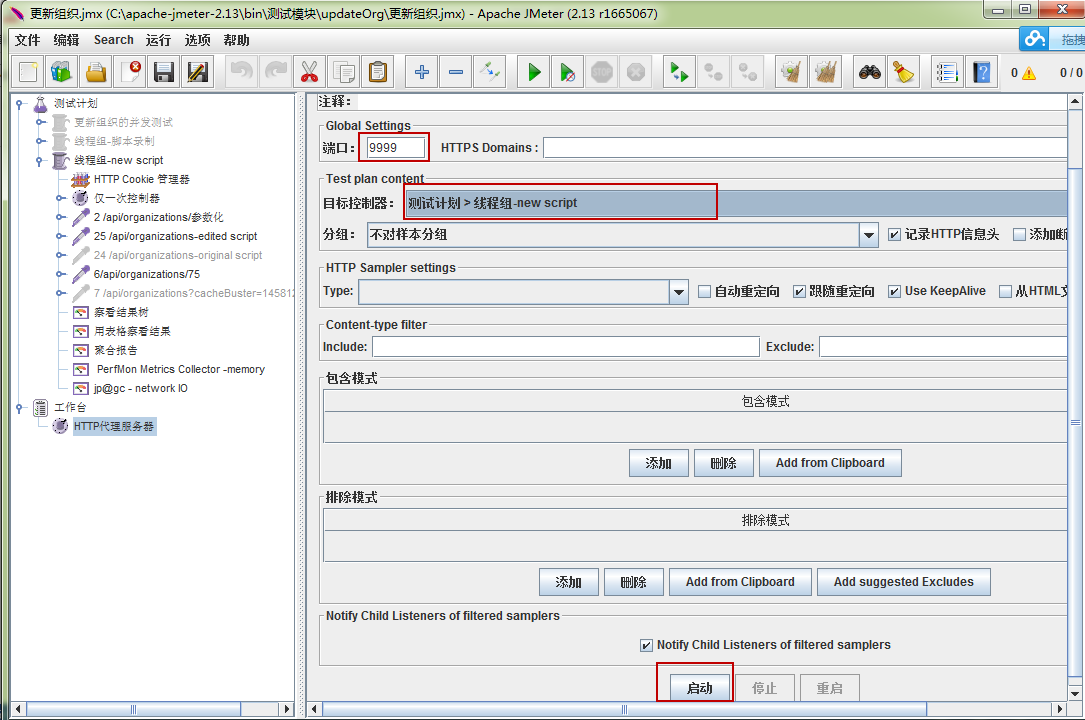This screenshot has width=1085, height=720.
Task: Click the Reset Search brush icon
Action: coord(903,72)
